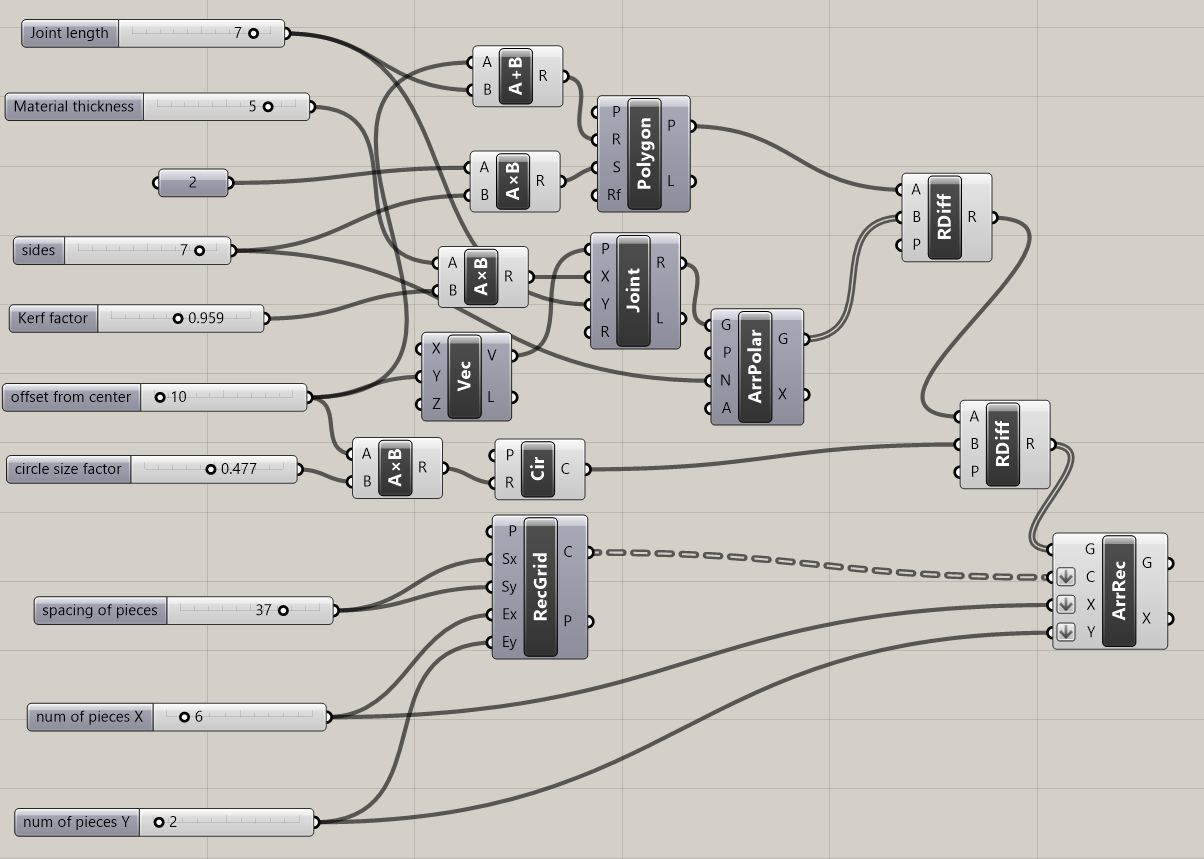
Task: Click the P input of Joint
Action: click(605, 249)
